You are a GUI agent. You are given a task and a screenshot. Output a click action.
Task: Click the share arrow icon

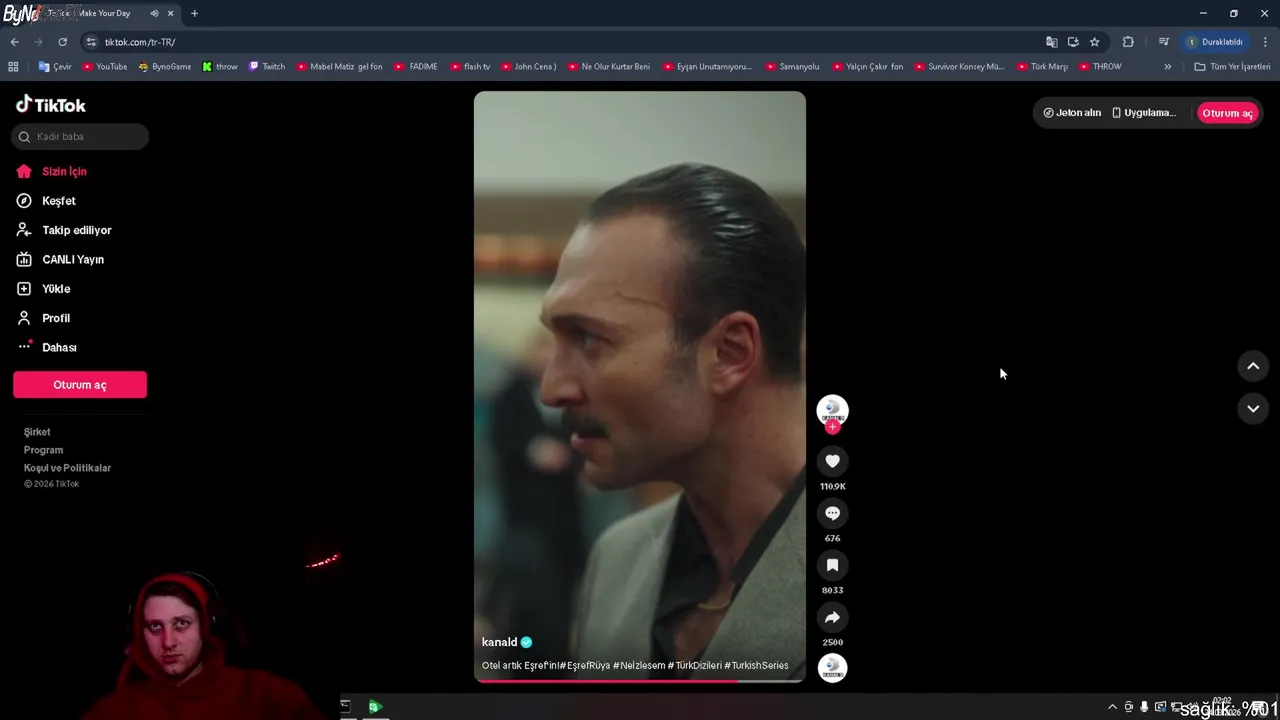click(832, 617)
